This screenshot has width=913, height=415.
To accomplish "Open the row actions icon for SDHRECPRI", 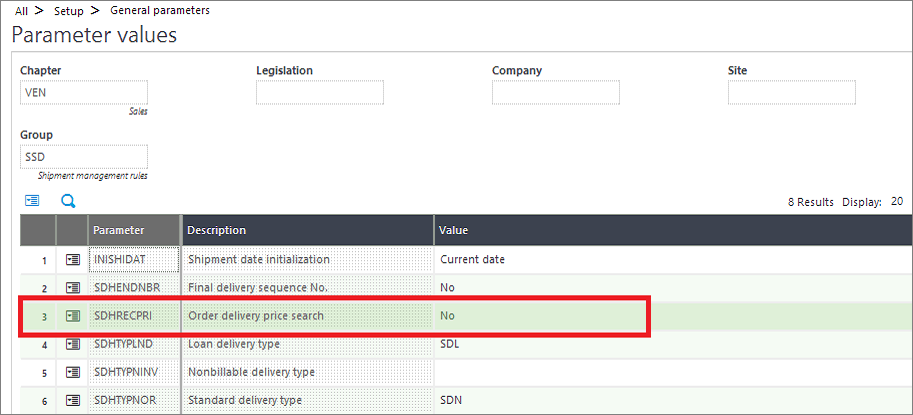I will pos(73,316).
